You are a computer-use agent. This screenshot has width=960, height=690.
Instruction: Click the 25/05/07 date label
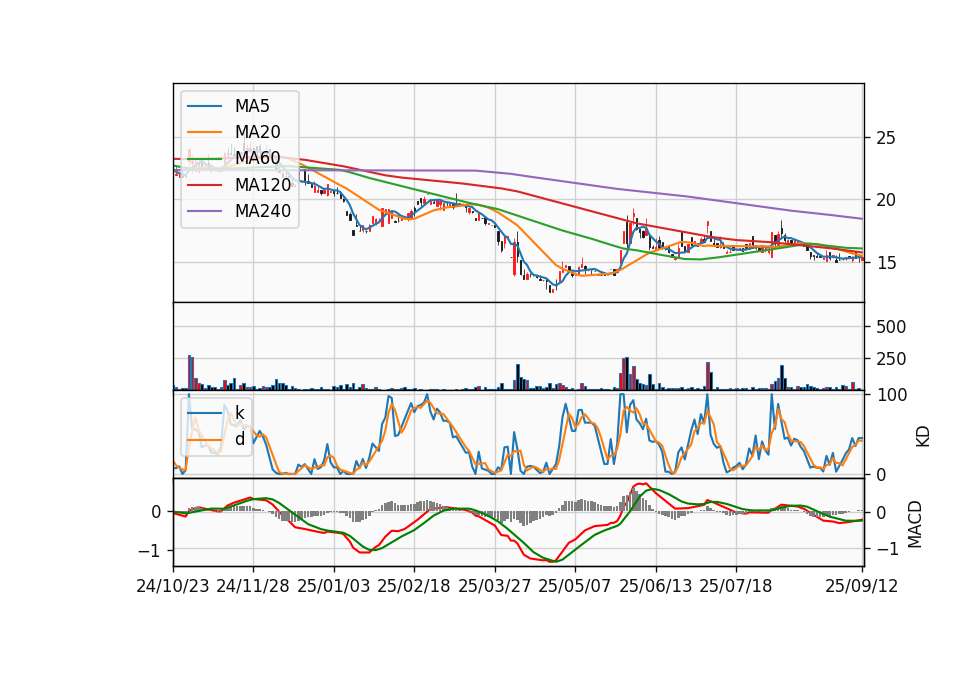[x=575, y=586]
